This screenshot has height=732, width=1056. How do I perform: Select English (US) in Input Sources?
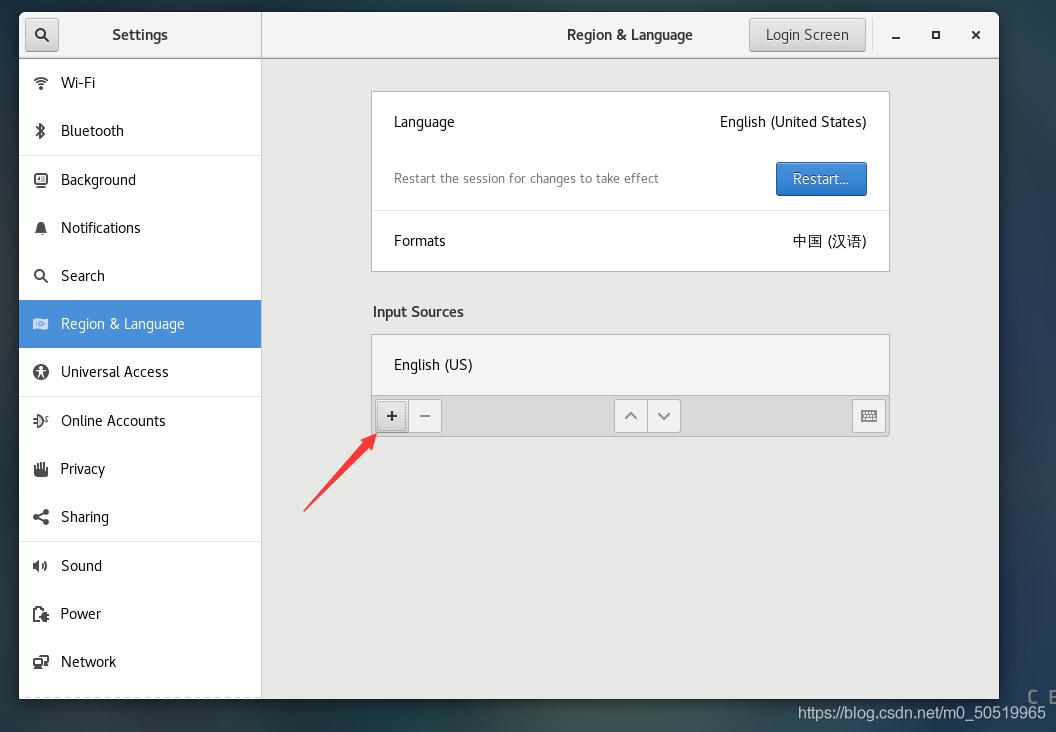coord(630,365)
